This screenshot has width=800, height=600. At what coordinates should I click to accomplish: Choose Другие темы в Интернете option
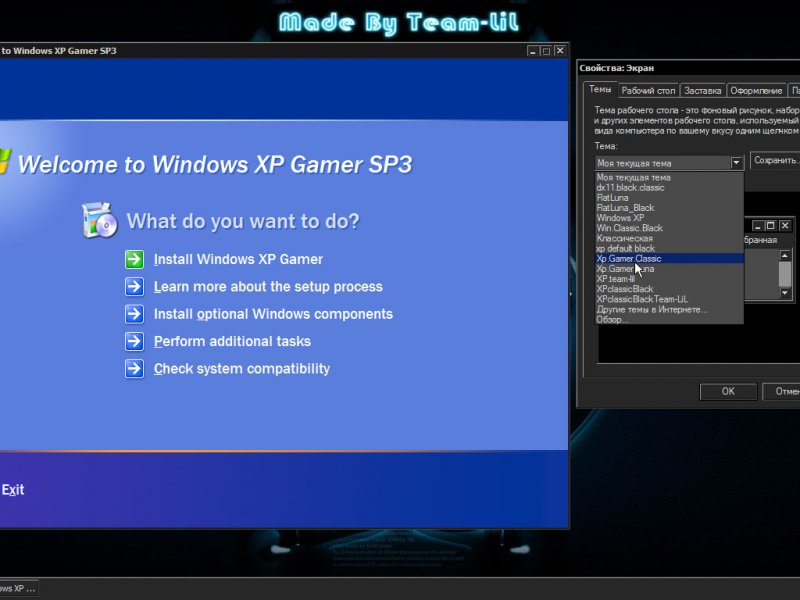click(x=669, y=310)
